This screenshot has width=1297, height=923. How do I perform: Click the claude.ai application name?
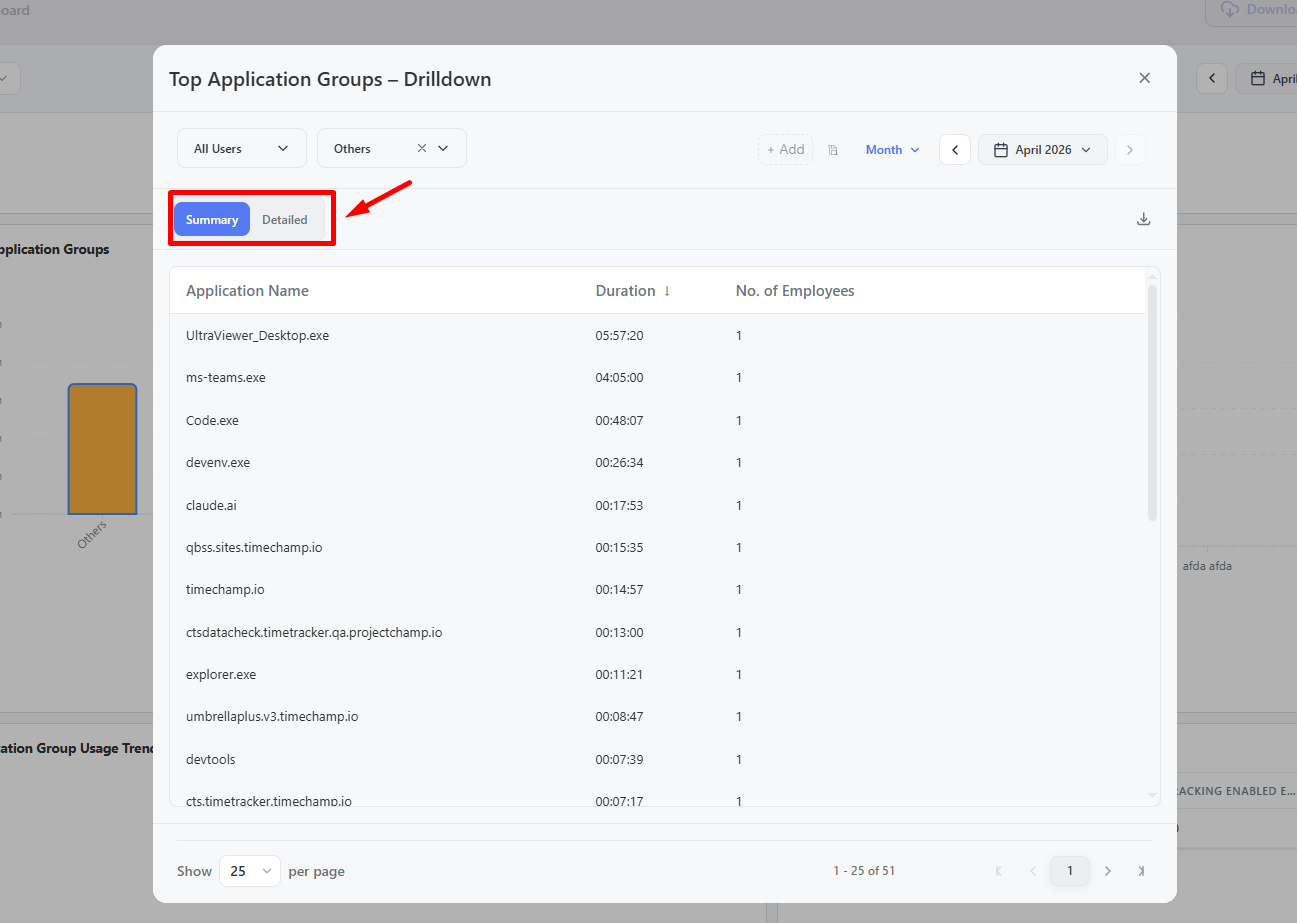pos(211,506)
